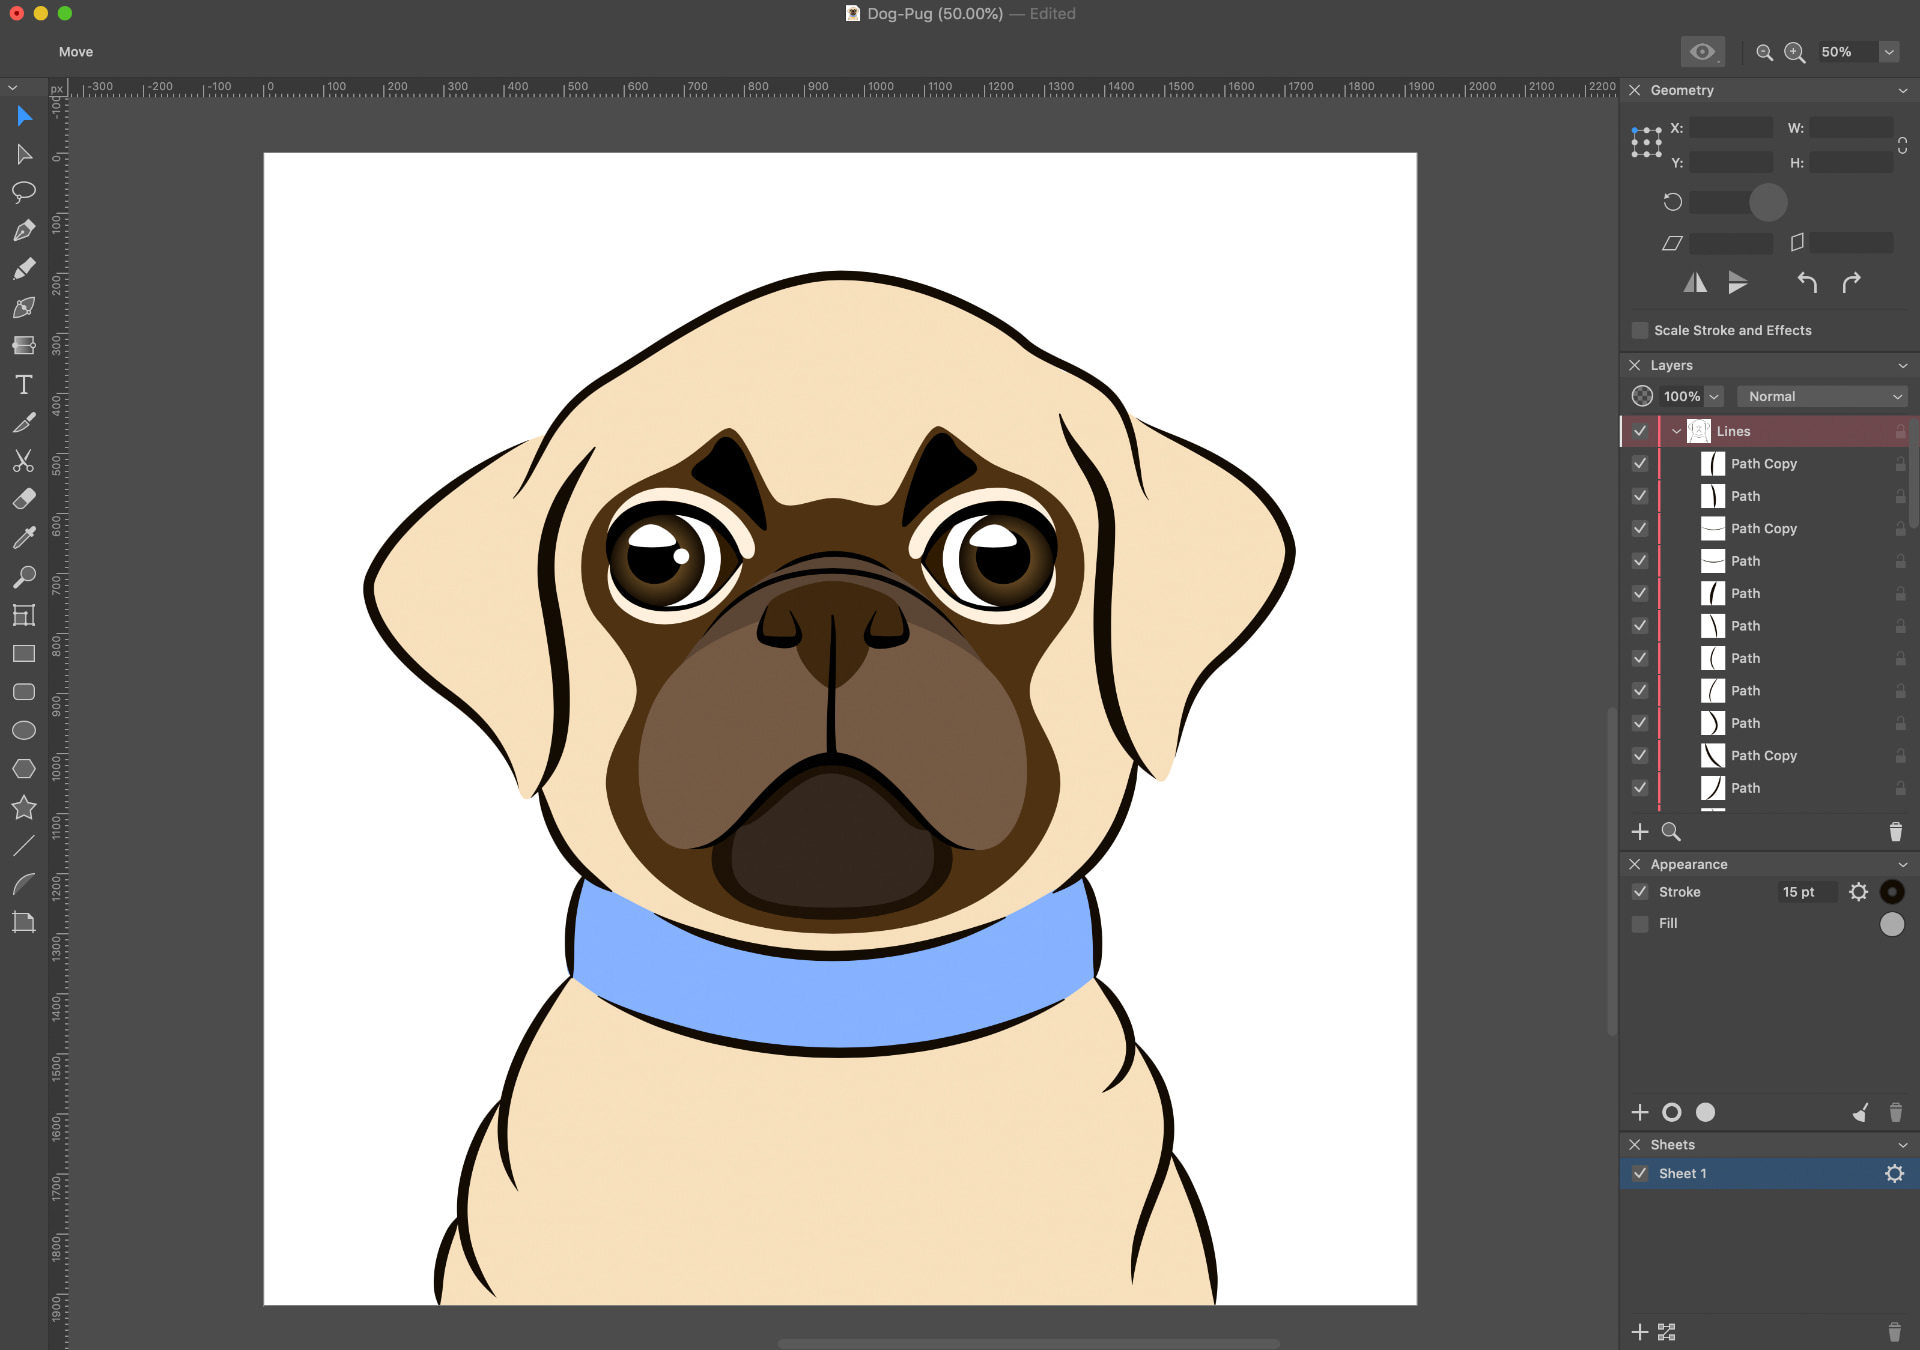Viewport: 1920px width, 1350px height.
Task: Pick the Text tool
Action: coord(24,385)
